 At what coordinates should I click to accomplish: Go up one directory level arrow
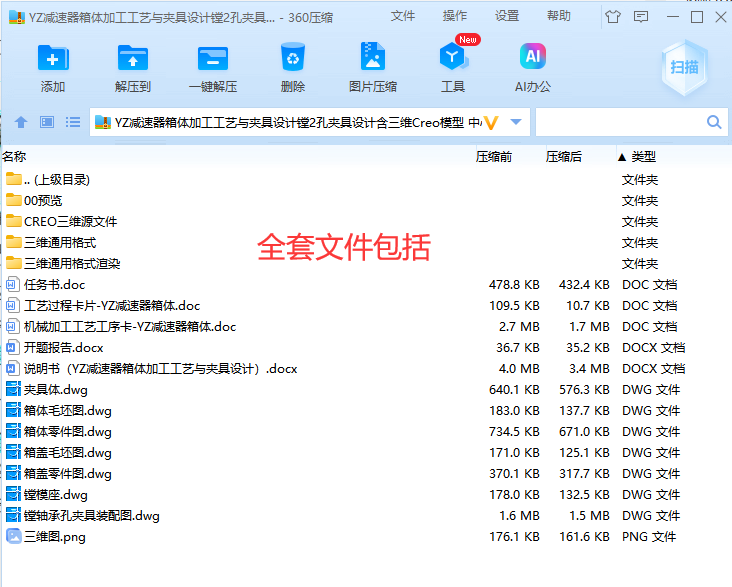(x=21, y=122)
